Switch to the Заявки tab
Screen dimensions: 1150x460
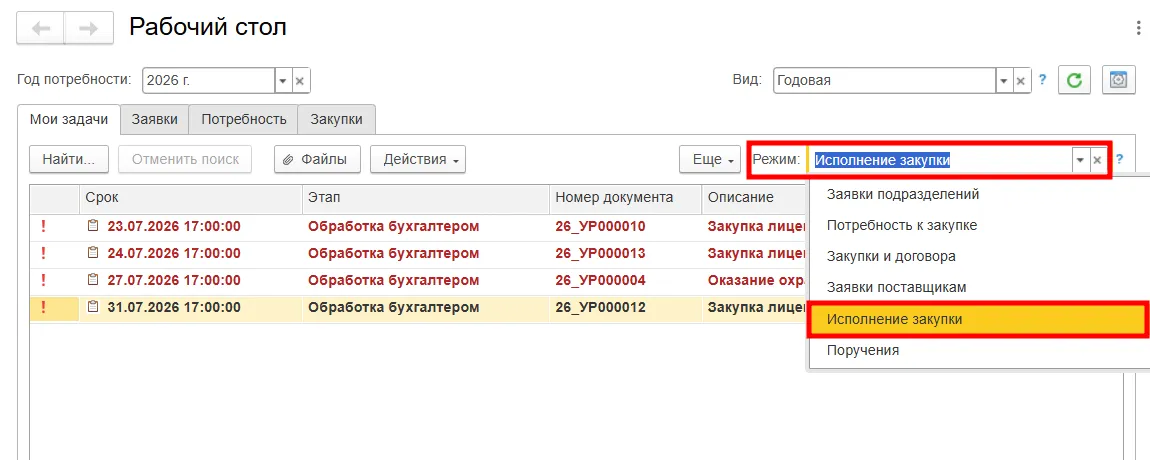[x=155, y=120]
